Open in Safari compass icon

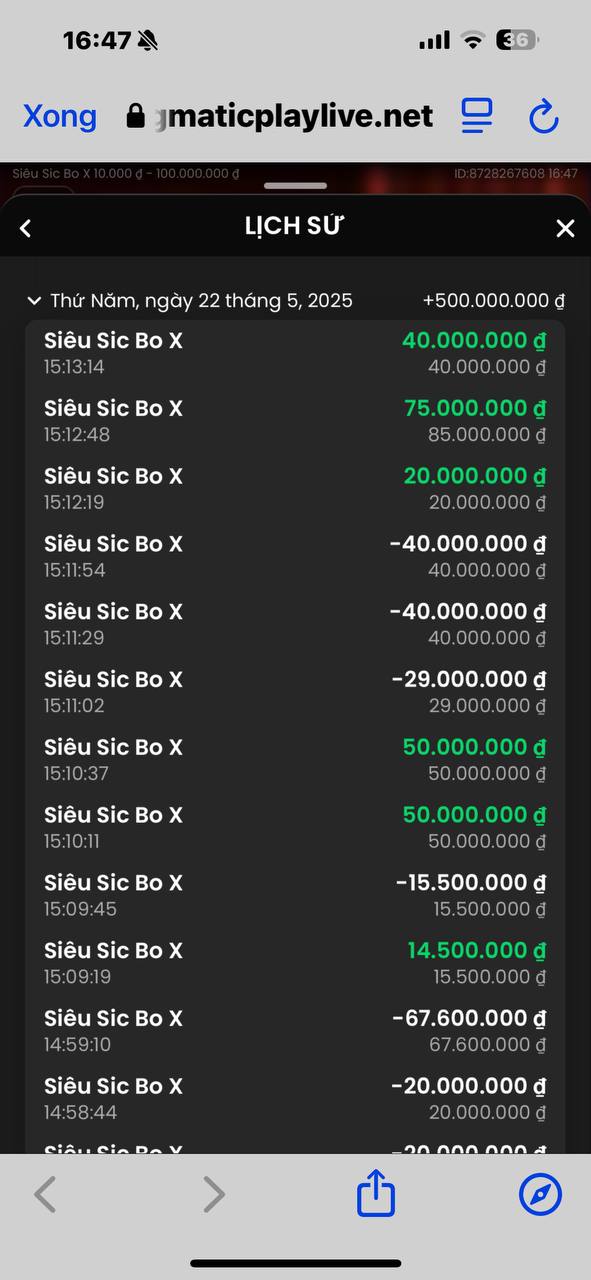pyautogui.click(x=540, y=1194)
